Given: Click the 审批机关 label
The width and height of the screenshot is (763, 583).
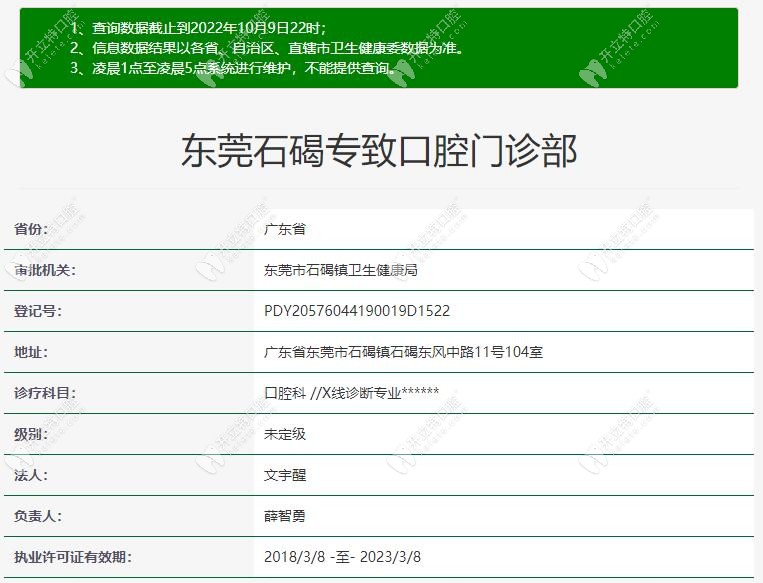Looking at the screenshot, I should 45,270.
